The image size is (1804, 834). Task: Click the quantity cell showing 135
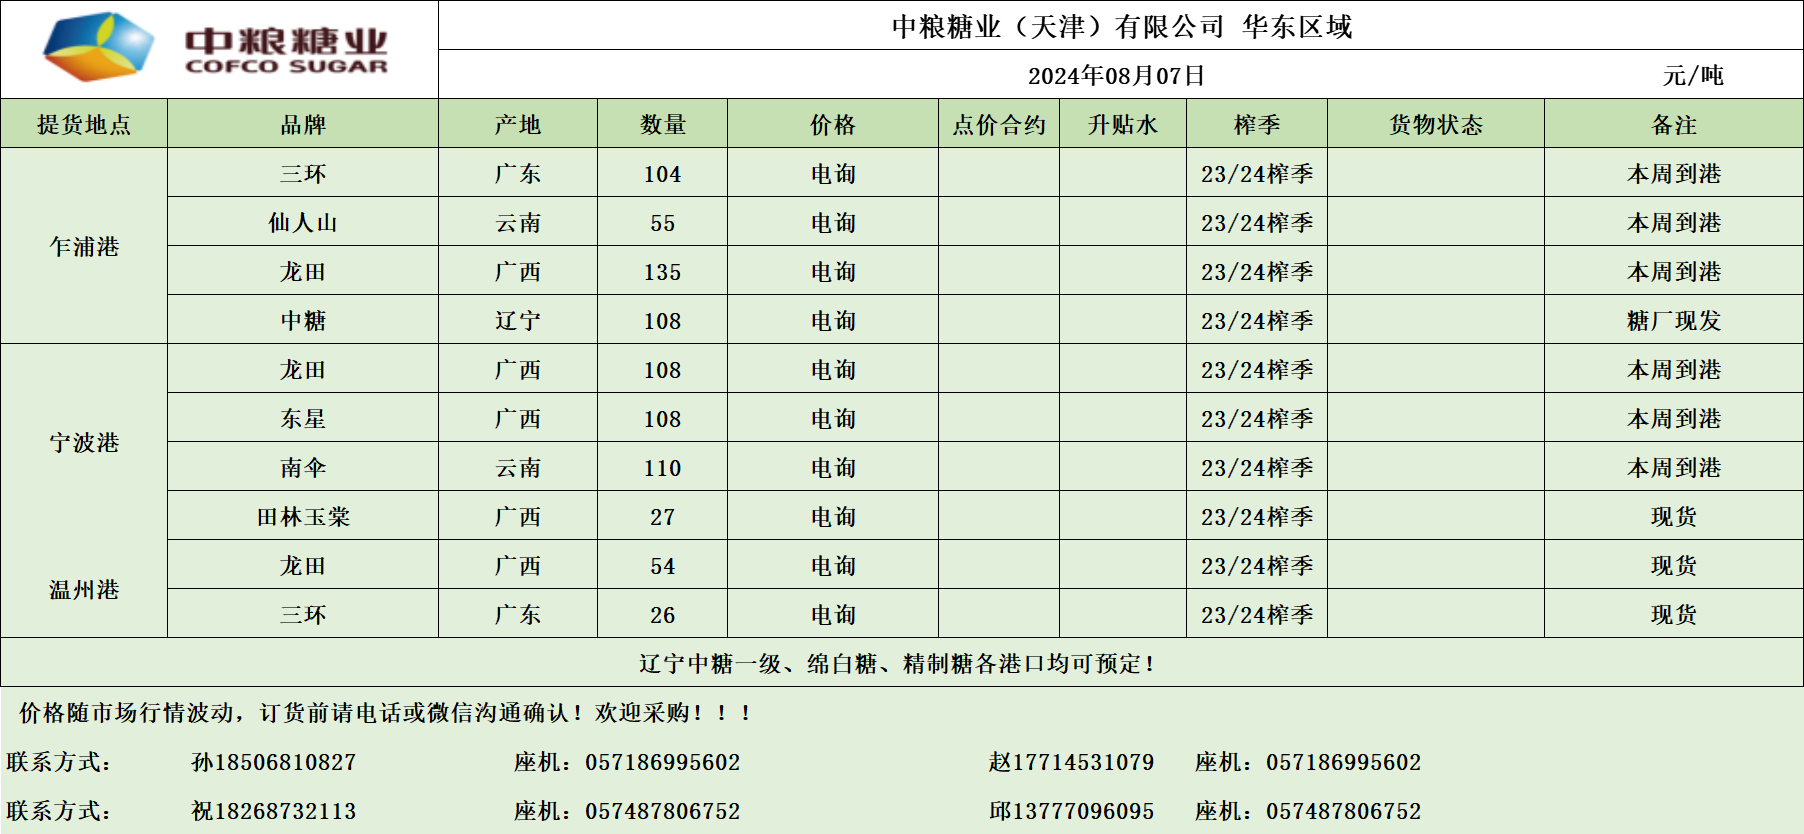(x=662, y=271)
